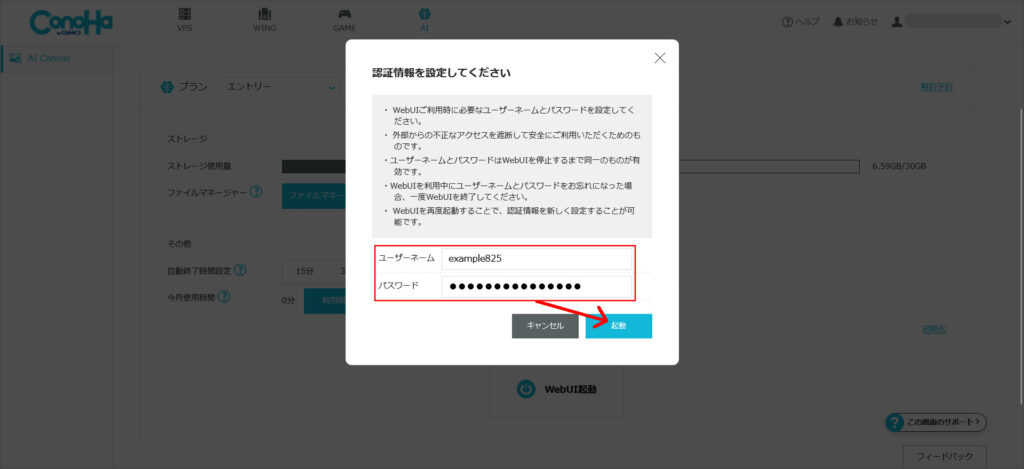Click the ファイルマネージャー button
The image size is (1024, 469).
click(x=314, y=195)
